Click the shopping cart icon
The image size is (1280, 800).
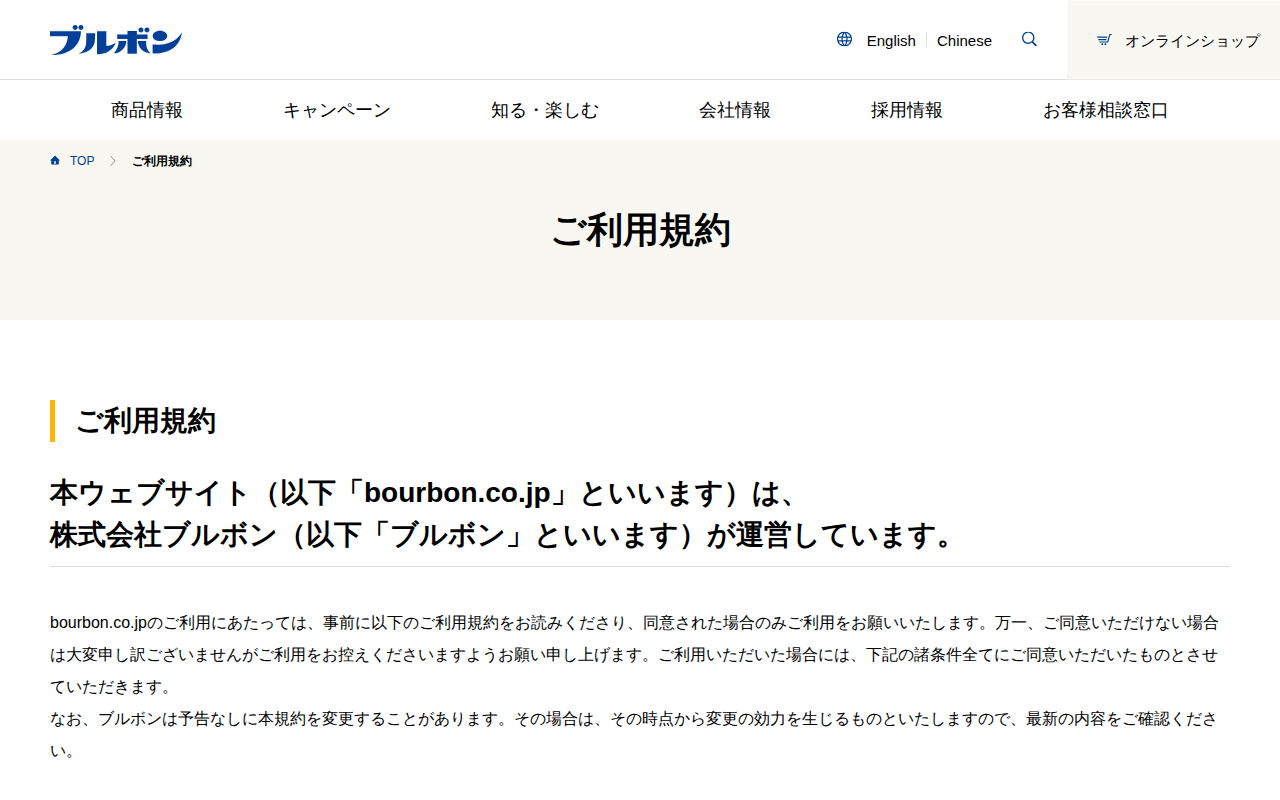pos(1104,40)
